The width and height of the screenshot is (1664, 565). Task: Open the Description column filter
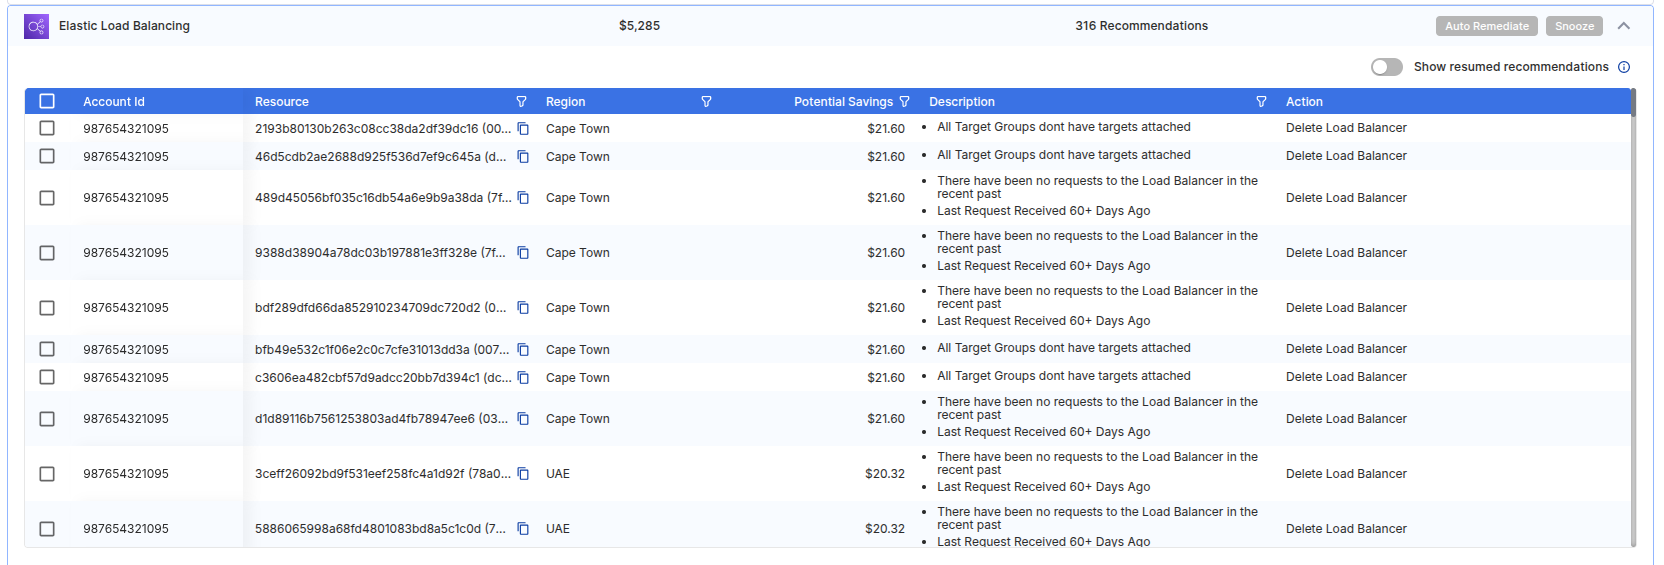click(x=1261, y=102)
